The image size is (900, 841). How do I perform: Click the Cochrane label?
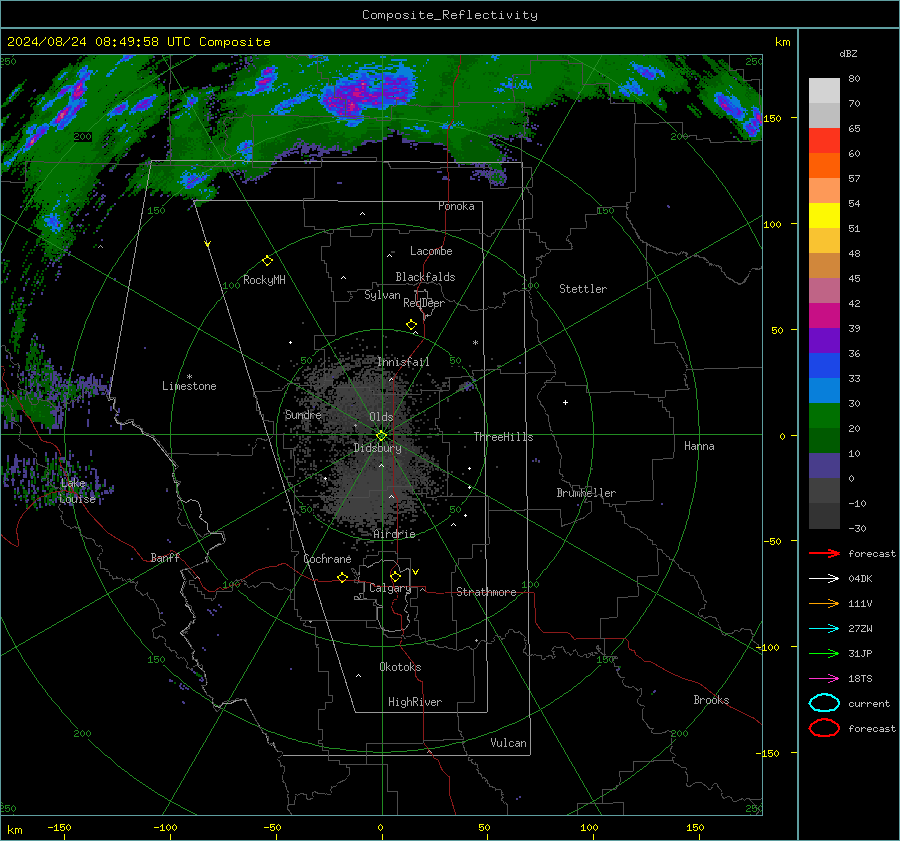click(327, 559)
